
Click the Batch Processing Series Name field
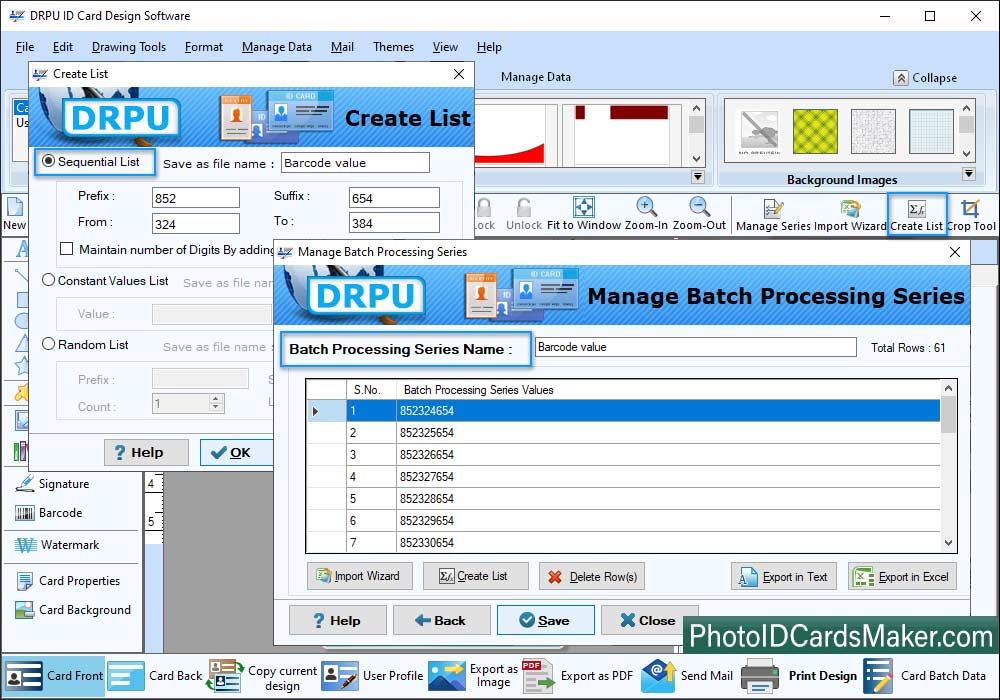[695, 347]
